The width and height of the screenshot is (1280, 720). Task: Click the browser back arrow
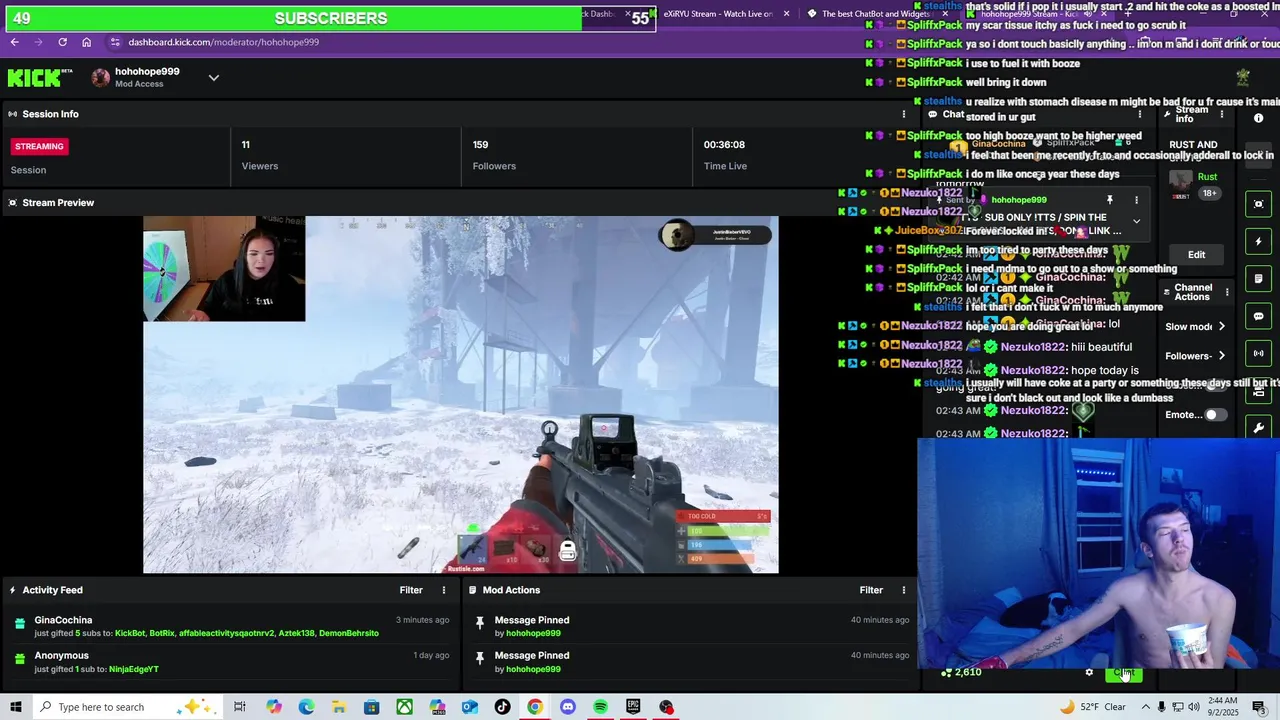point(14,42)
